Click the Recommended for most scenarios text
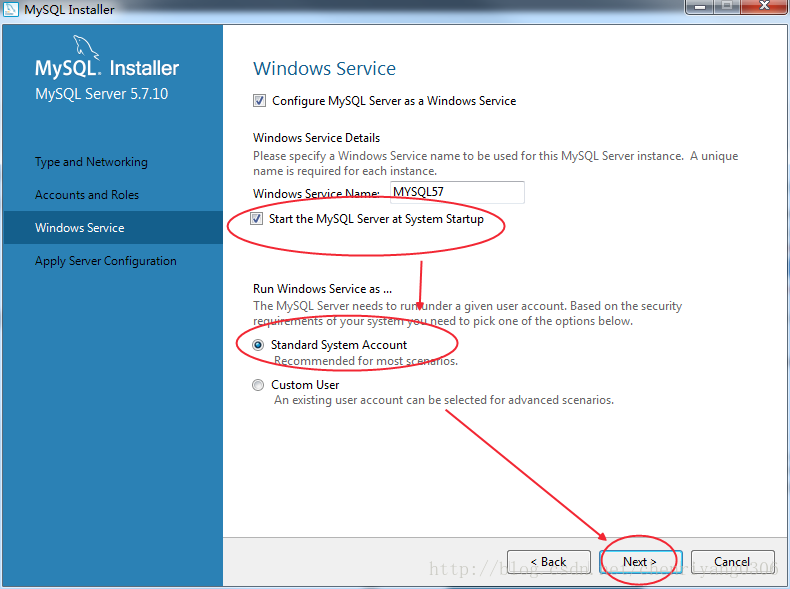 366,361
